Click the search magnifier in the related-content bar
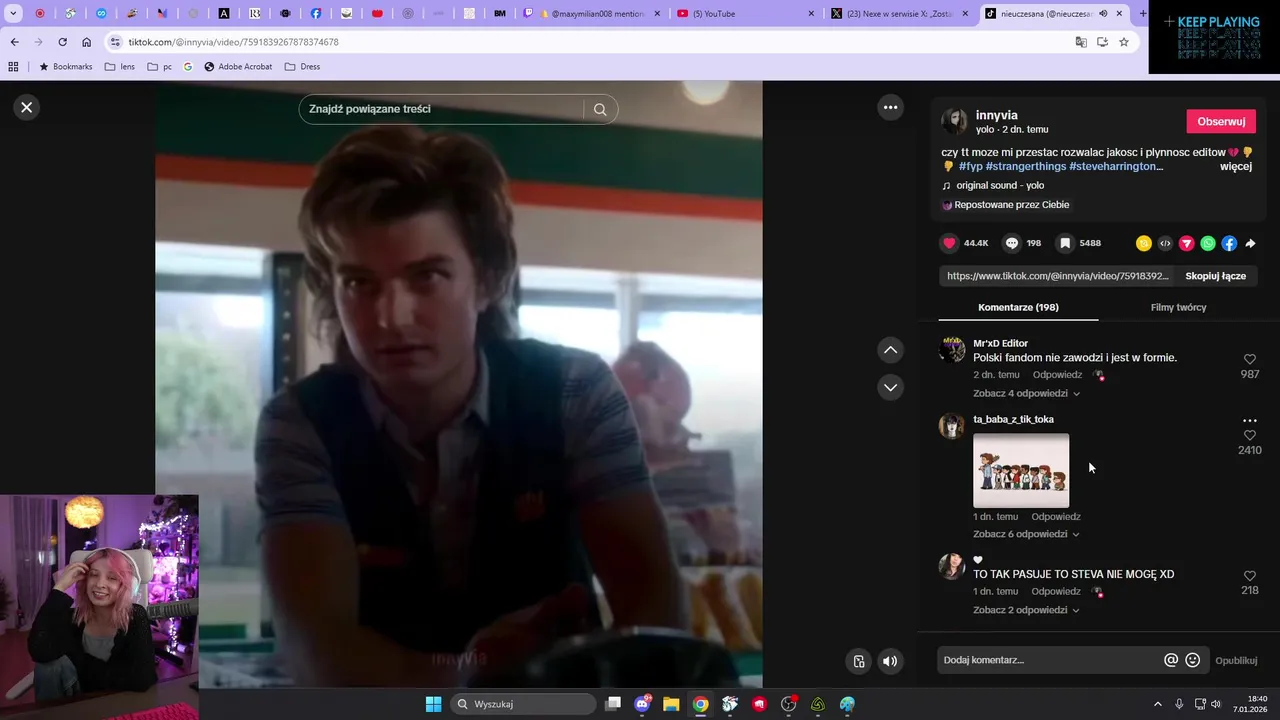The image size is (1280, 720). 600,110
